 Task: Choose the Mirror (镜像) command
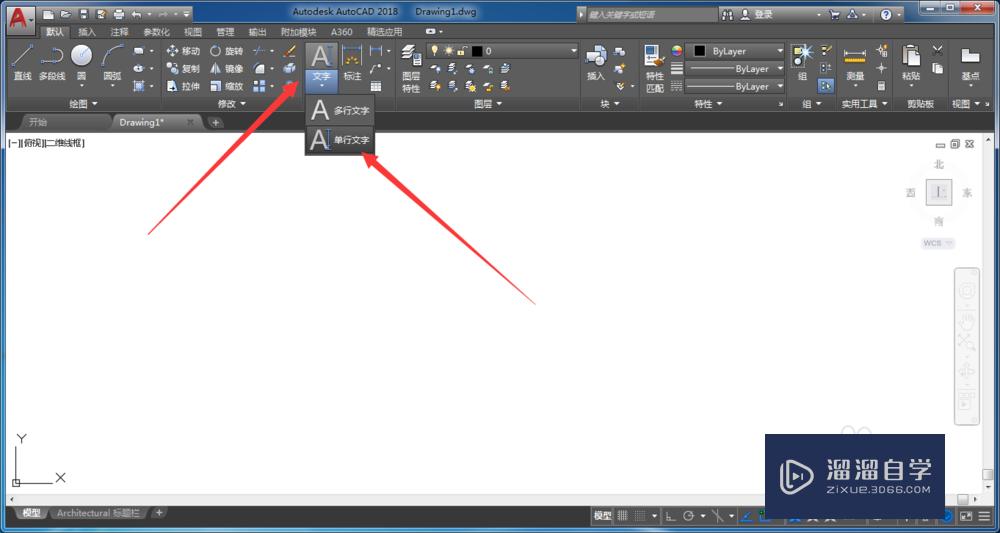[x=226, y=68]
